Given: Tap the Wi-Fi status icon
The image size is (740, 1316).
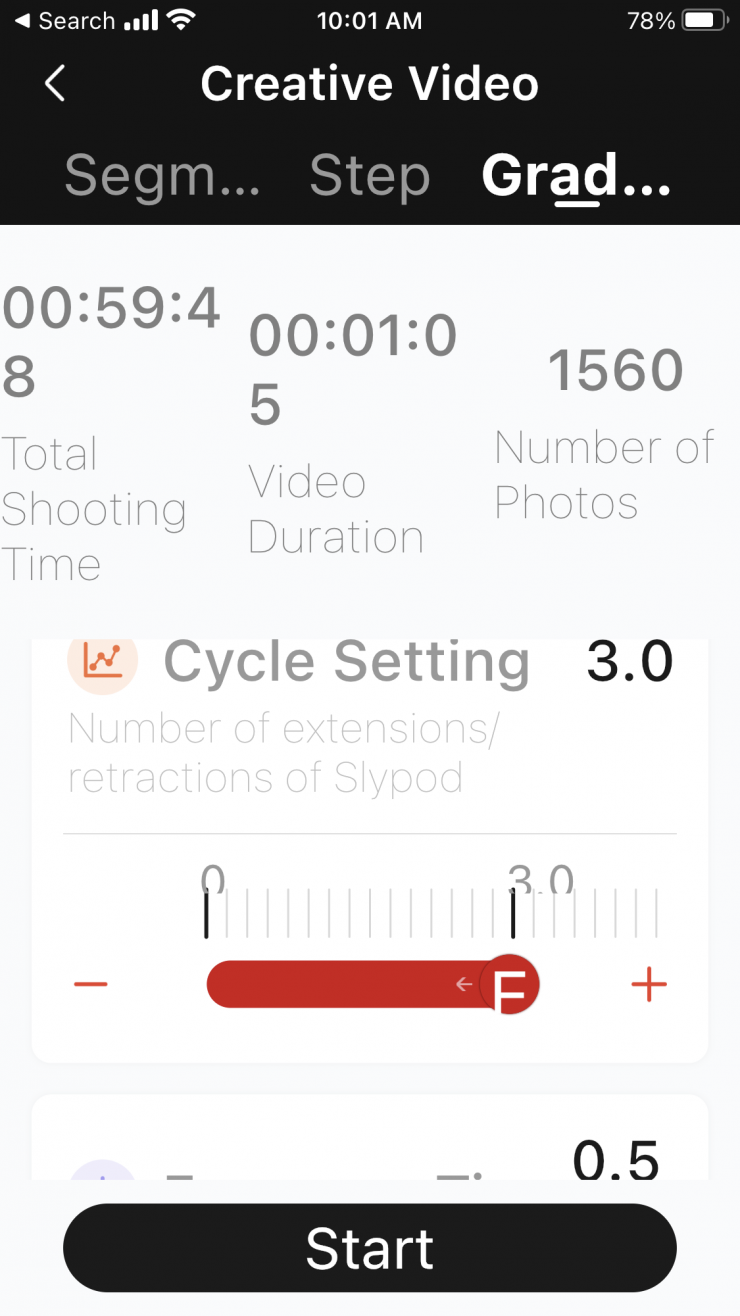Looking at the screenshot, I should click(181, 21).
